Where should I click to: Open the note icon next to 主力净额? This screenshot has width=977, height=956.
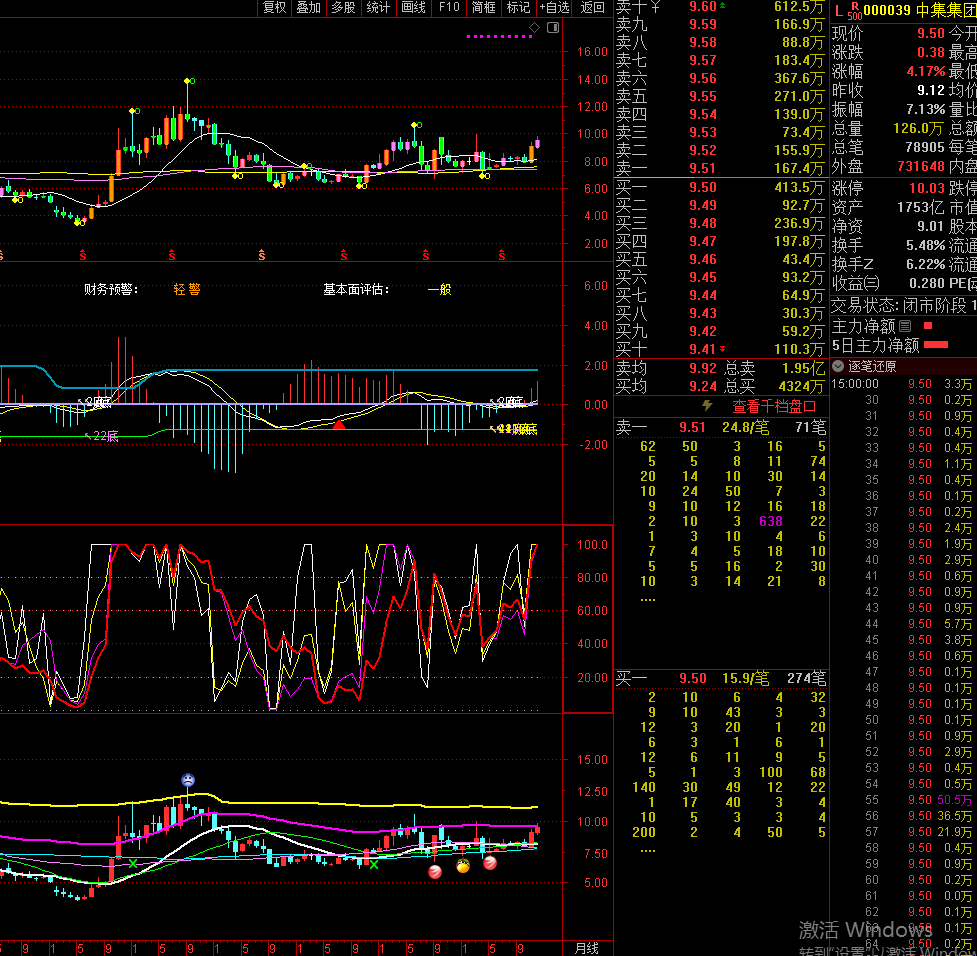tap(905, 325)
